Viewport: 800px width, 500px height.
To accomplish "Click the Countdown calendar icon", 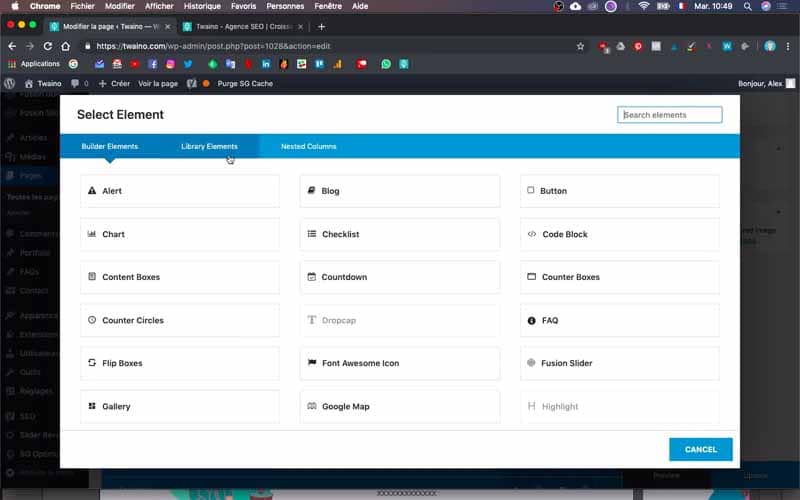I will [312, 277].
